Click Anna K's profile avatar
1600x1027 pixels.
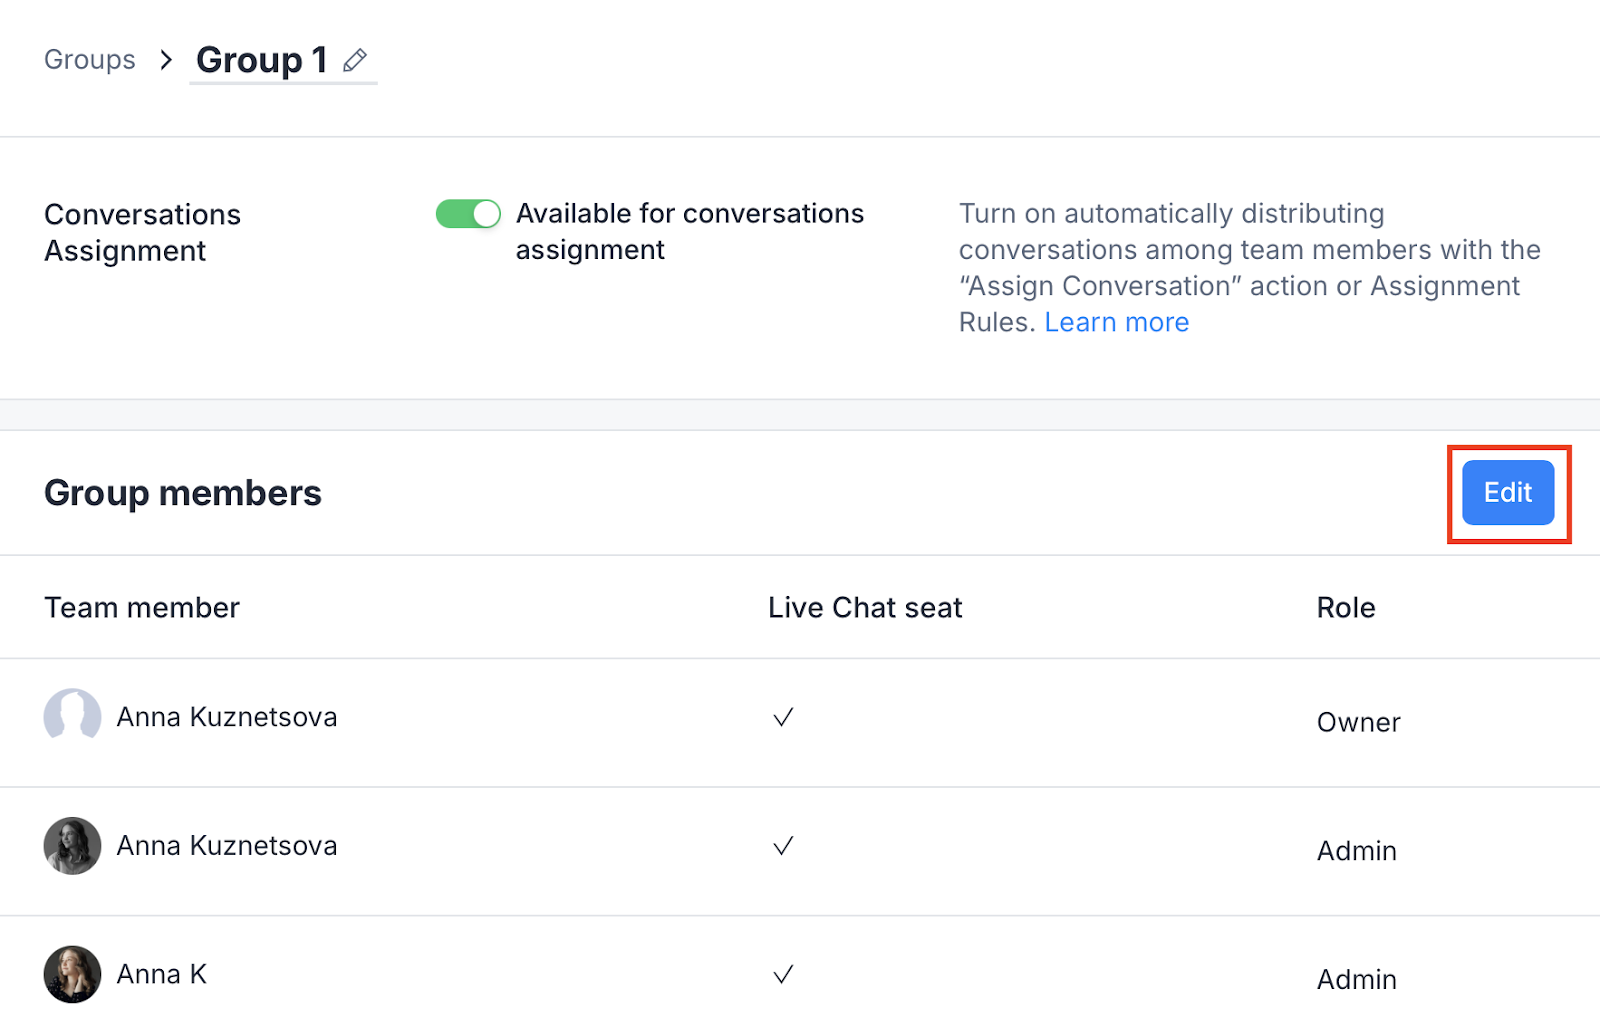[x=72, y=974]
